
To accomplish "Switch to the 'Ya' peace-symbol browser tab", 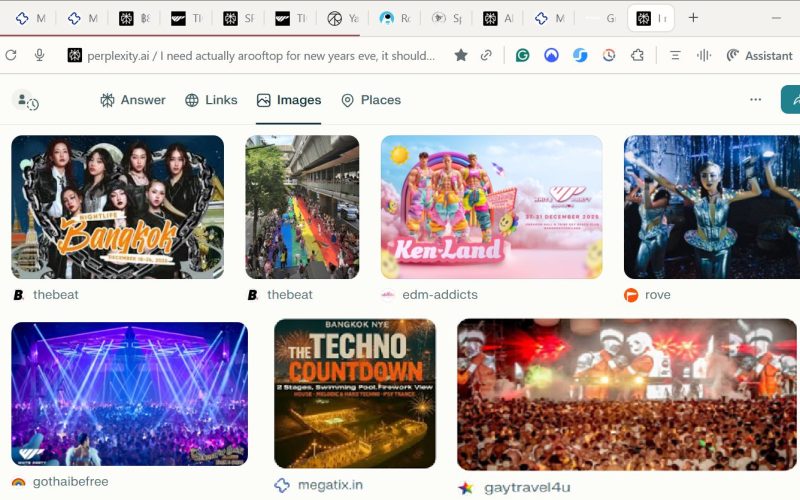I will [x=343, y=18].
